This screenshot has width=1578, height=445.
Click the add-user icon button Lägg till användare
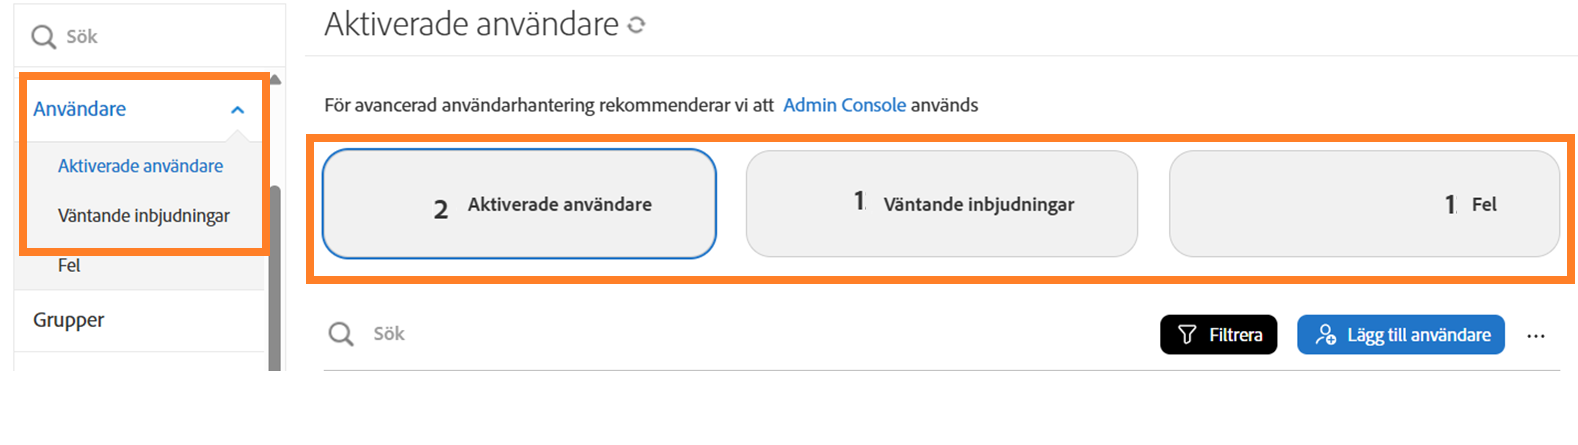pos(1400,335)
